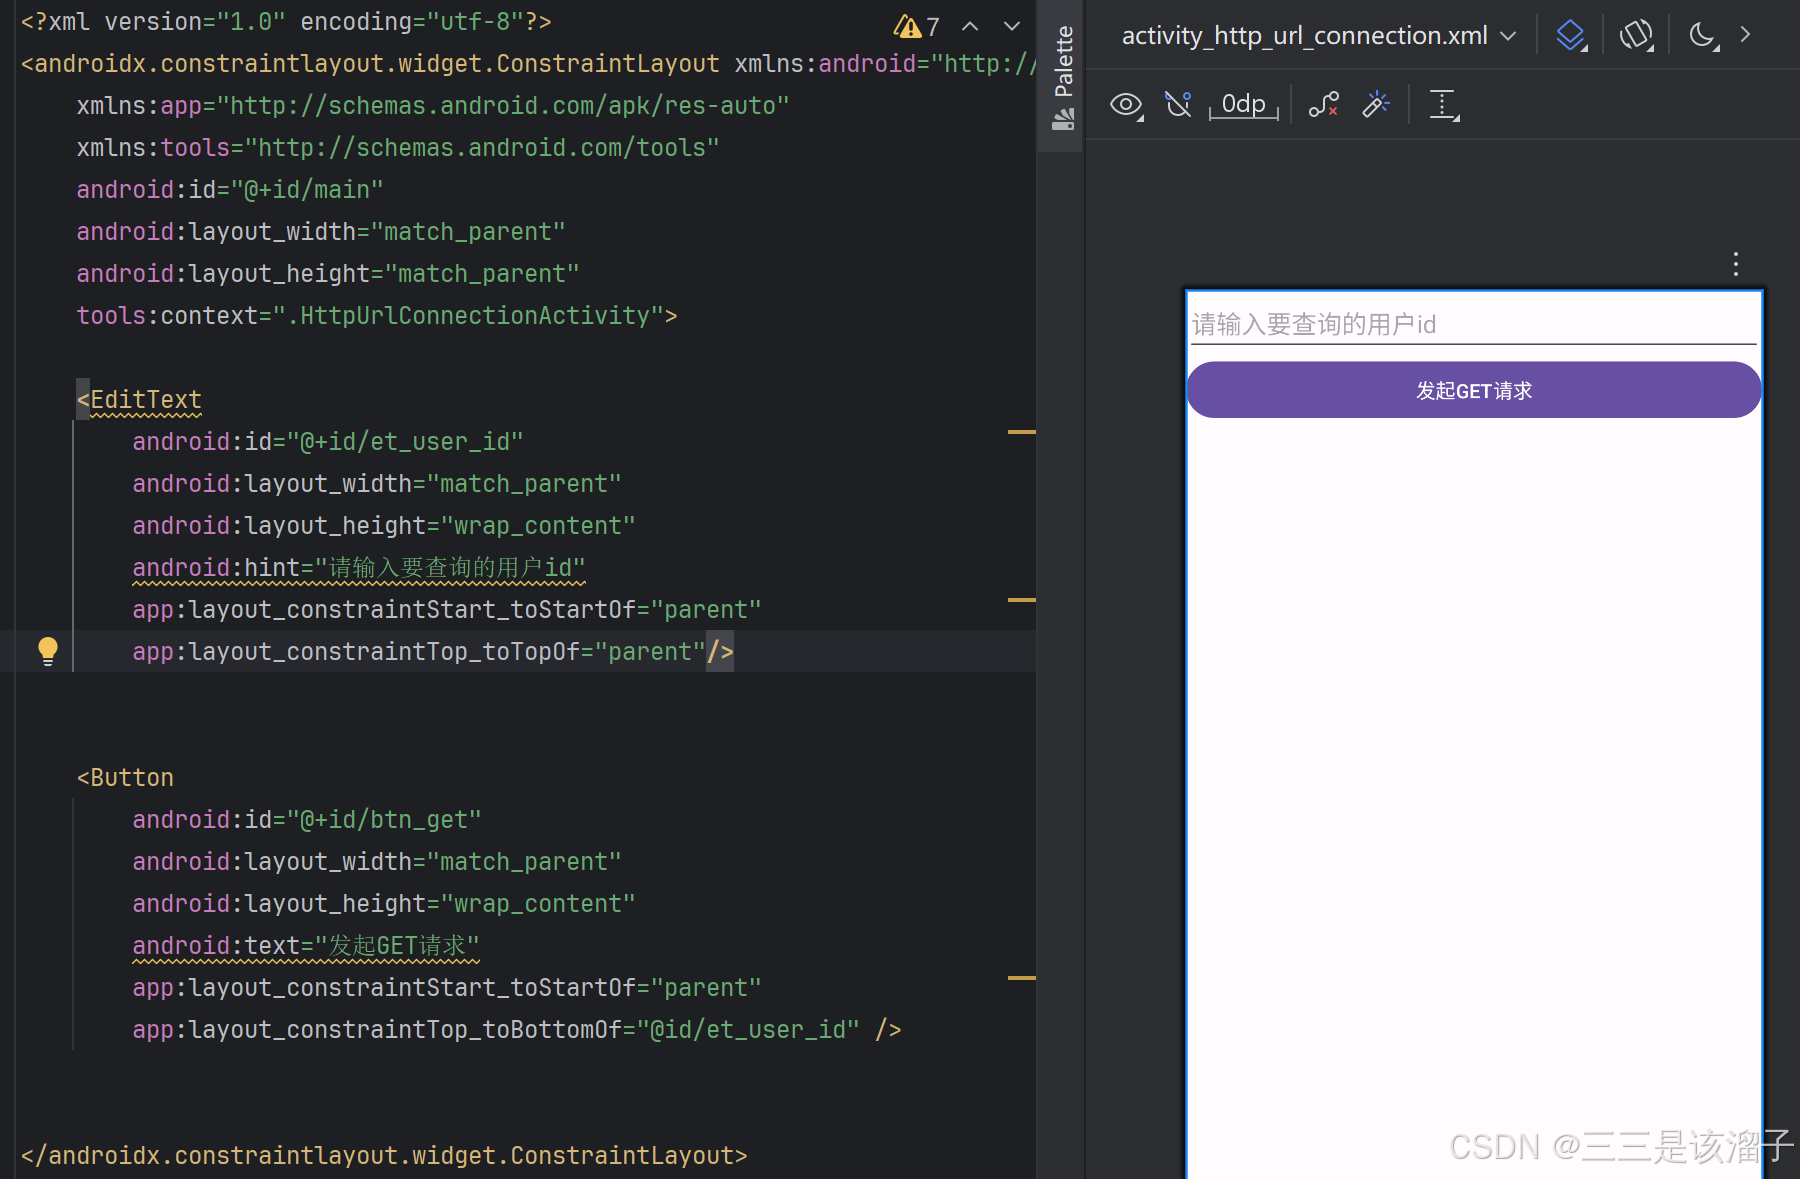Click the xml version declaration line
The width and height of the screenshot is (1800, 1179).
coord(286,22)
